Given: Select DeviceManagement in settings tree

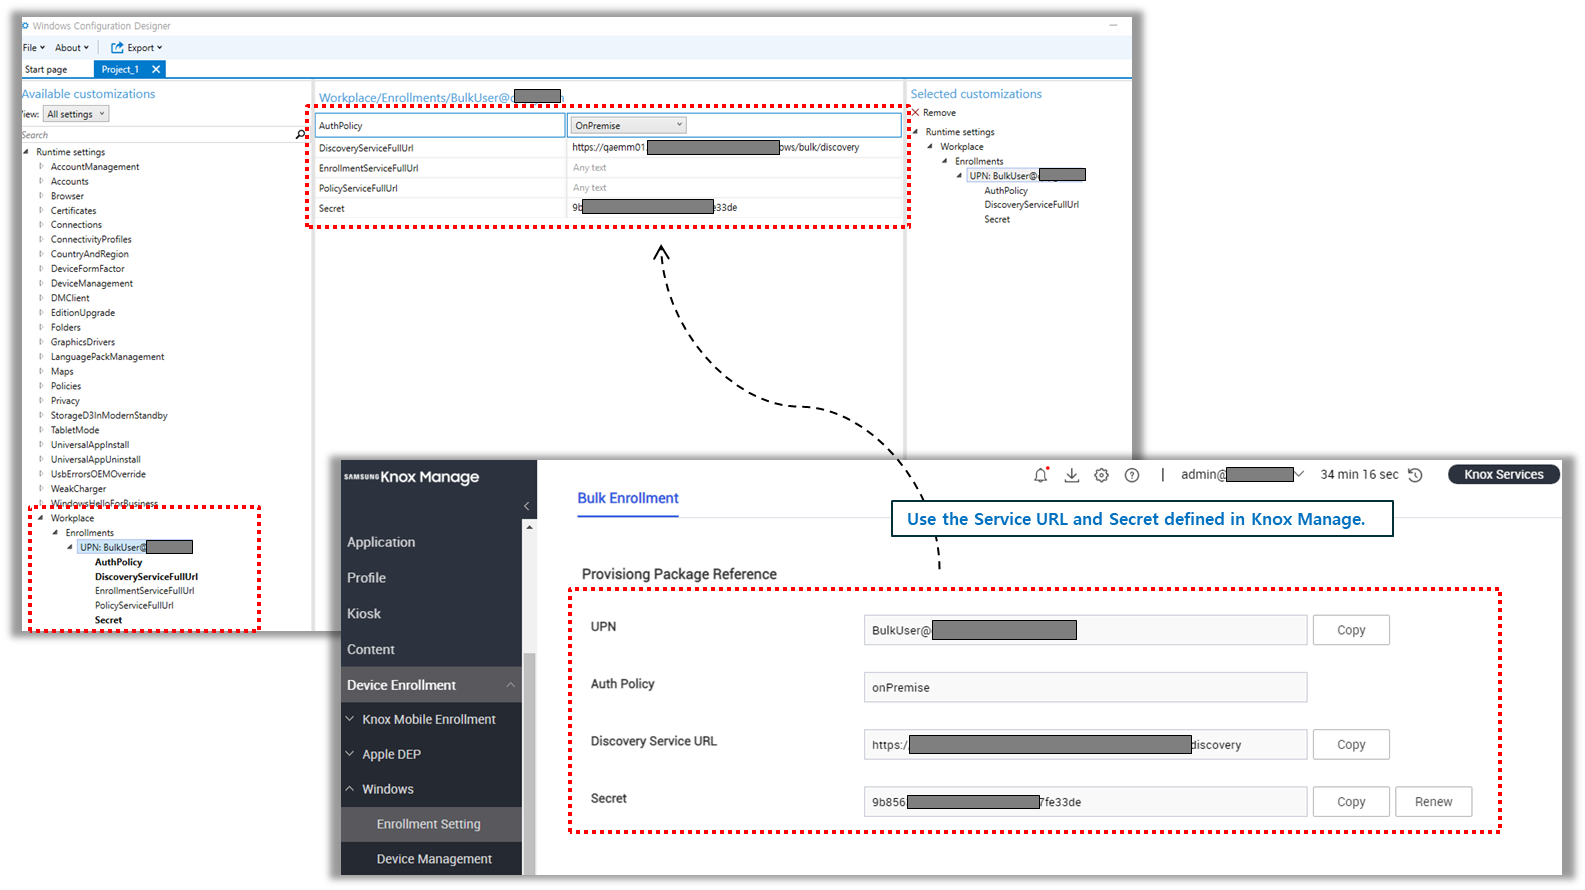Looking at the screenshot, I should [92, 283].
